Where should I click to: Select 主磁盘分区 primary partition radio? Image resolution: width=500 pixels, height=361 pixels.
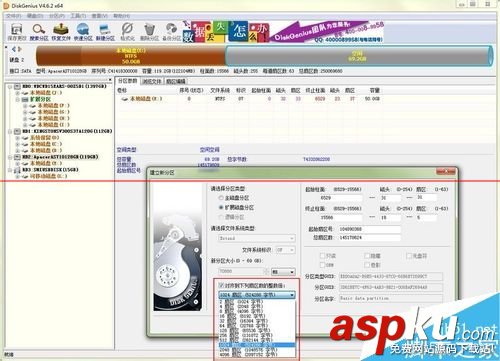pos(221,198)
